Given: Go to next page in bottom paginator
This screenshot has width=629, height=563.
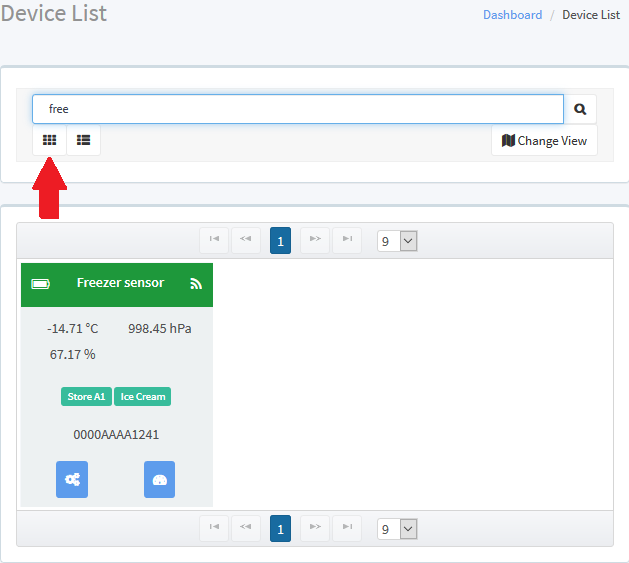Looking at the screenshot, I should tap(315, 528).
